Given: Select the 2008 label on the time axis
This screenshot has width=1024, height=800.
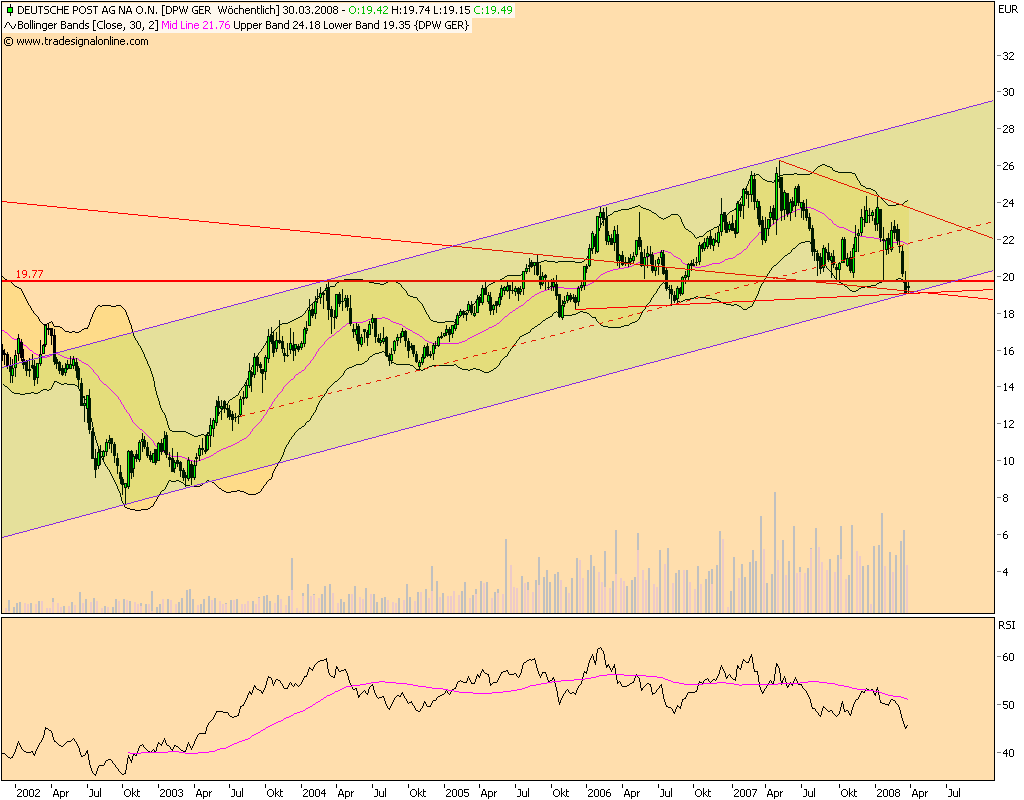Looking at the screenshot, I should tap(886, 790).
